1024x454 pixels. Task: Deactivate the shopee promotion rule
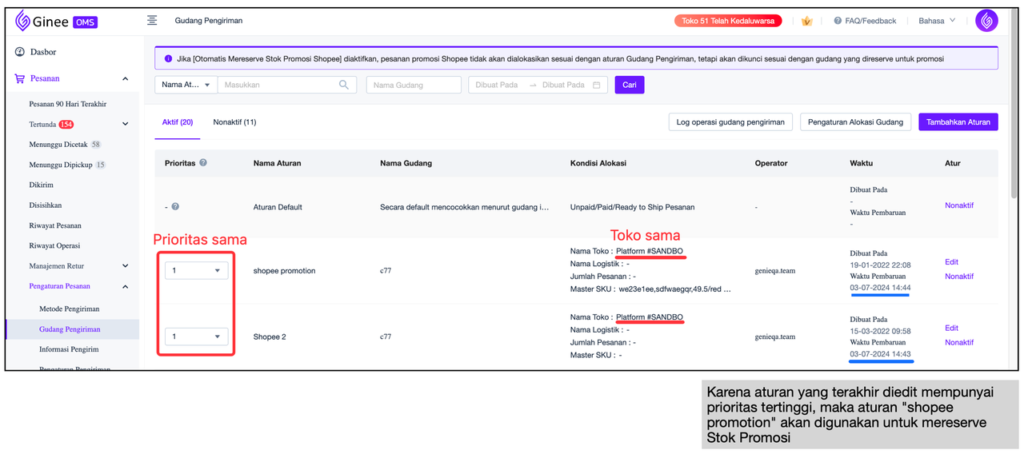point(959,276)
